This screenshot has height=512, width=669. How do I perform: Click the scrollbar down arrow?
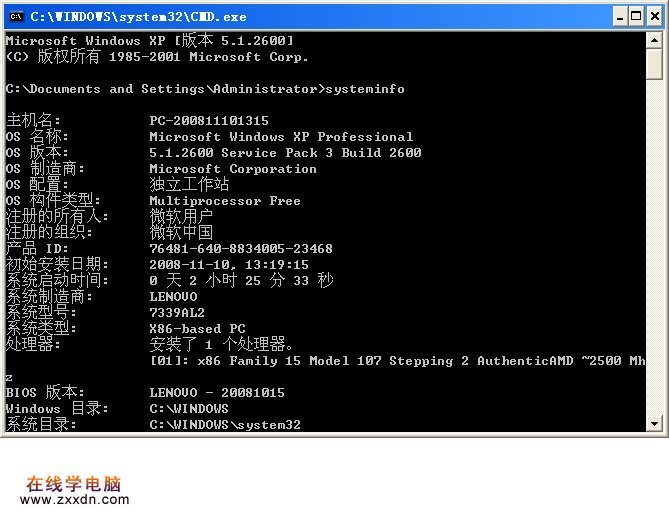coord(654,424)
